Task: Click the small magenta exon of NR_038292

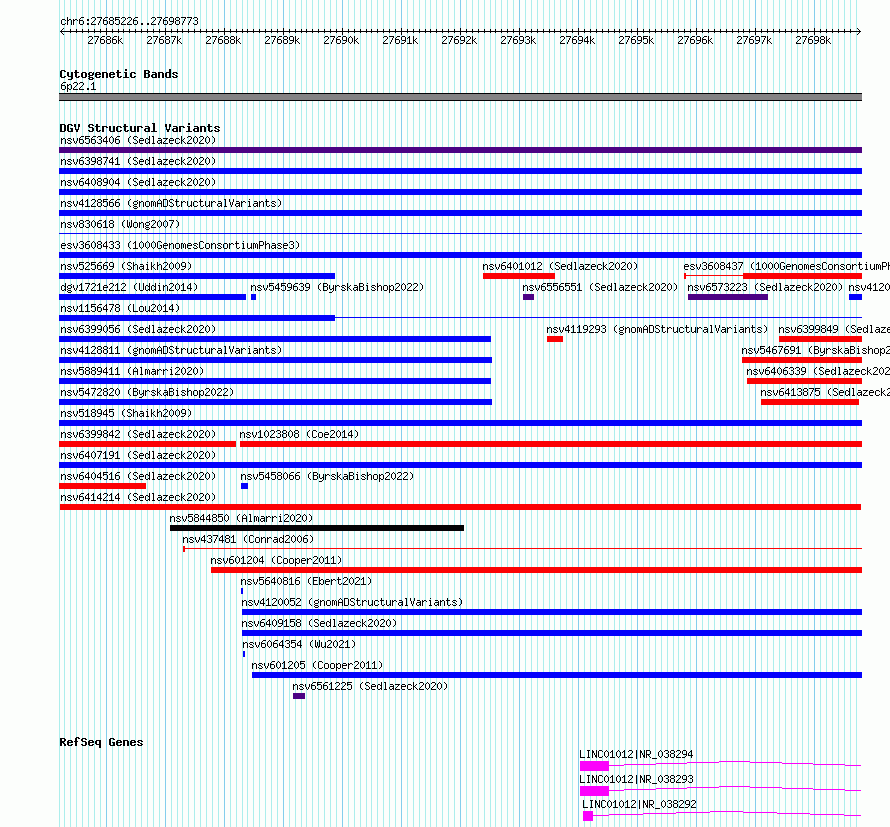Action: [x=588, y=816]
